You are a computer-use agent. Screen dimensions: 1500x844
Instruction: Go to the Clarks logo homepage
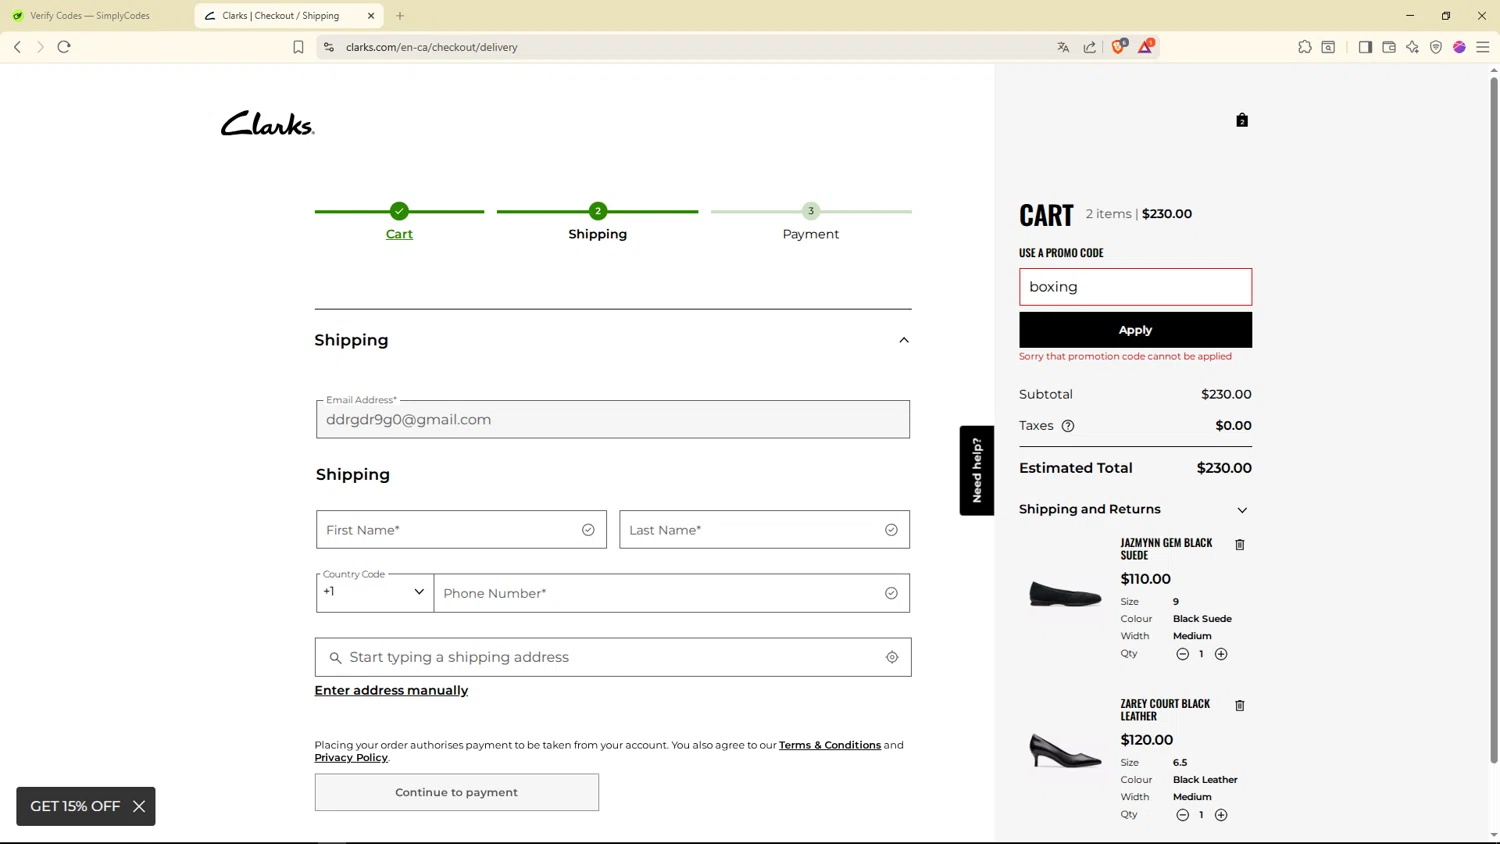pos(267,123)
